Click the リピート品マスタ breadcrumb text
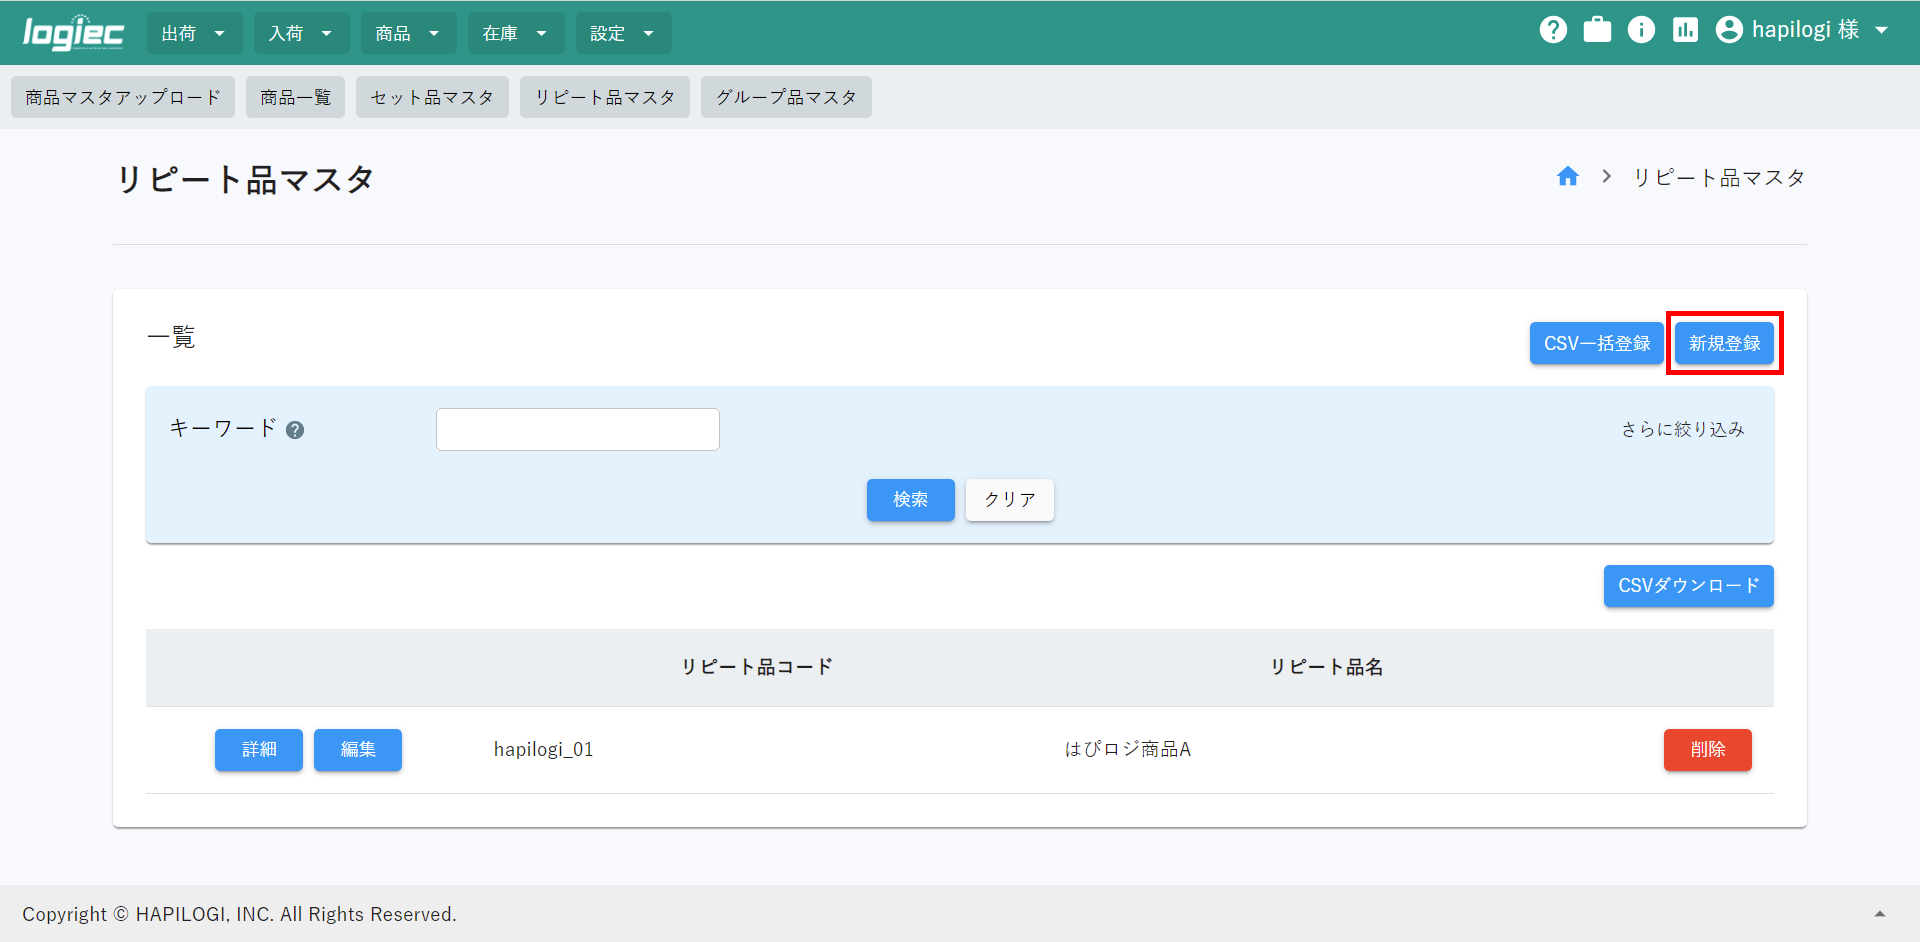Screen dimensions: 1920x942 coord(1718,177)
